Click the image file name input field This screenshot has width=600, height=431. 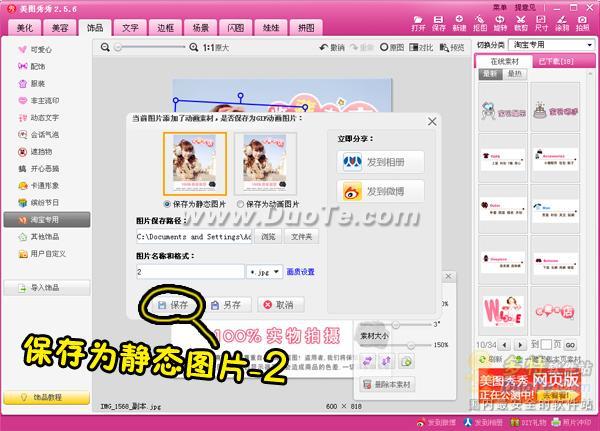click(x=188, y=271)
